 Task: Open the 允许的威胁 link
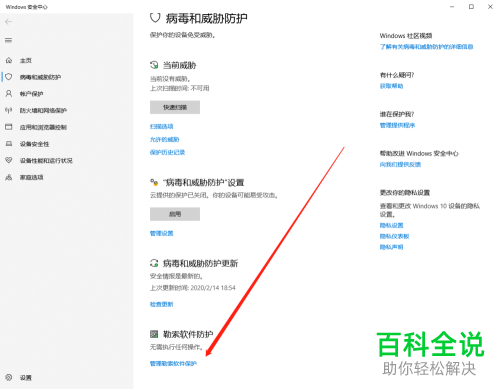[x=164, y=139]
